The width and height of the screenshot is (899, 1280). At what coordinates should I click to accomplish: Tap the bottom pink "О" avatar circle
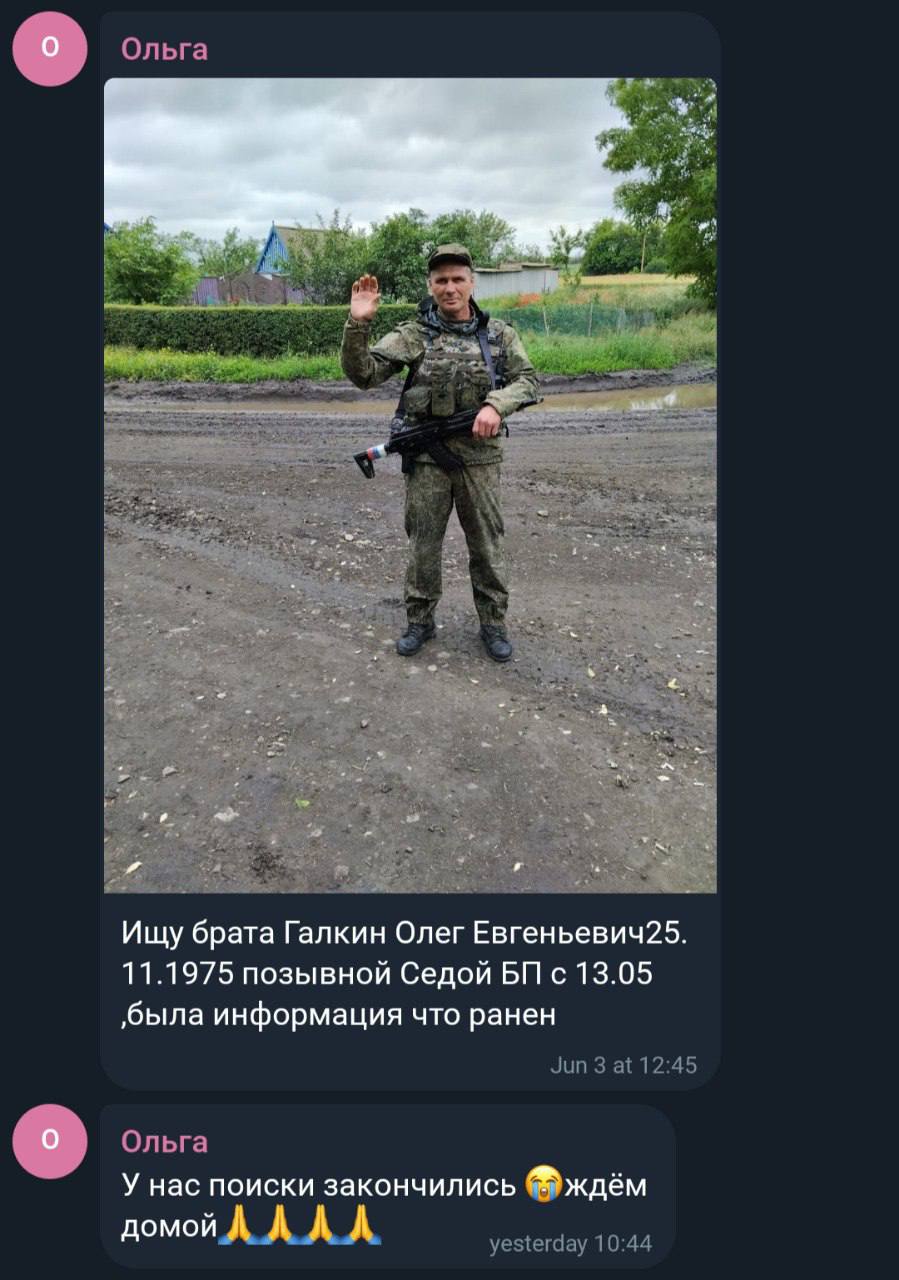click(x=50, y=1141)
